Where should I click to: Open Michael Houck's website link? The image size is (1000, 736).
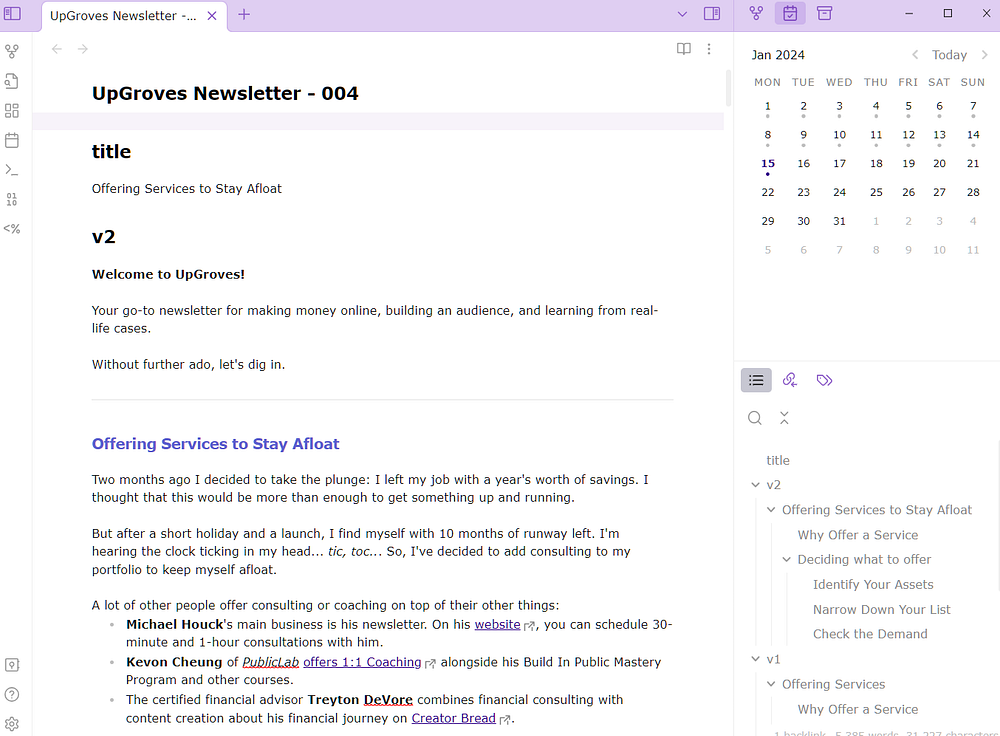[497, 624]
